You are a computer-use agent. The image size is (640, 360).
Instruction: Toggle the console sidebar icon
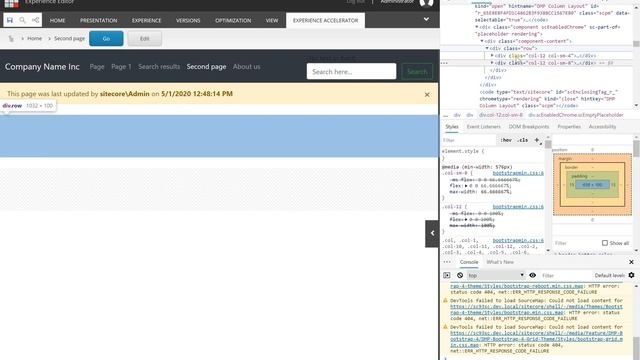tap(447, 276)
